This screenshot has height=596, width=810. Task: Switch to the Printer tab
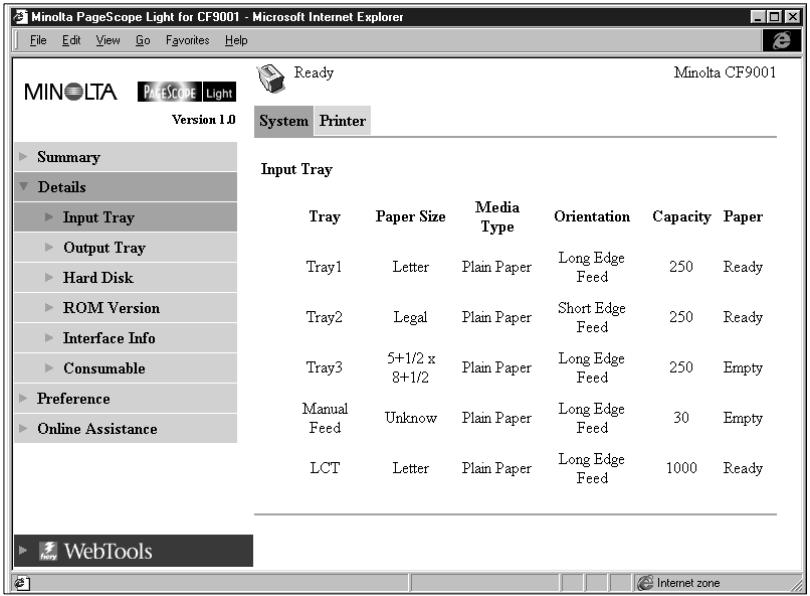[x=342, y=121]
